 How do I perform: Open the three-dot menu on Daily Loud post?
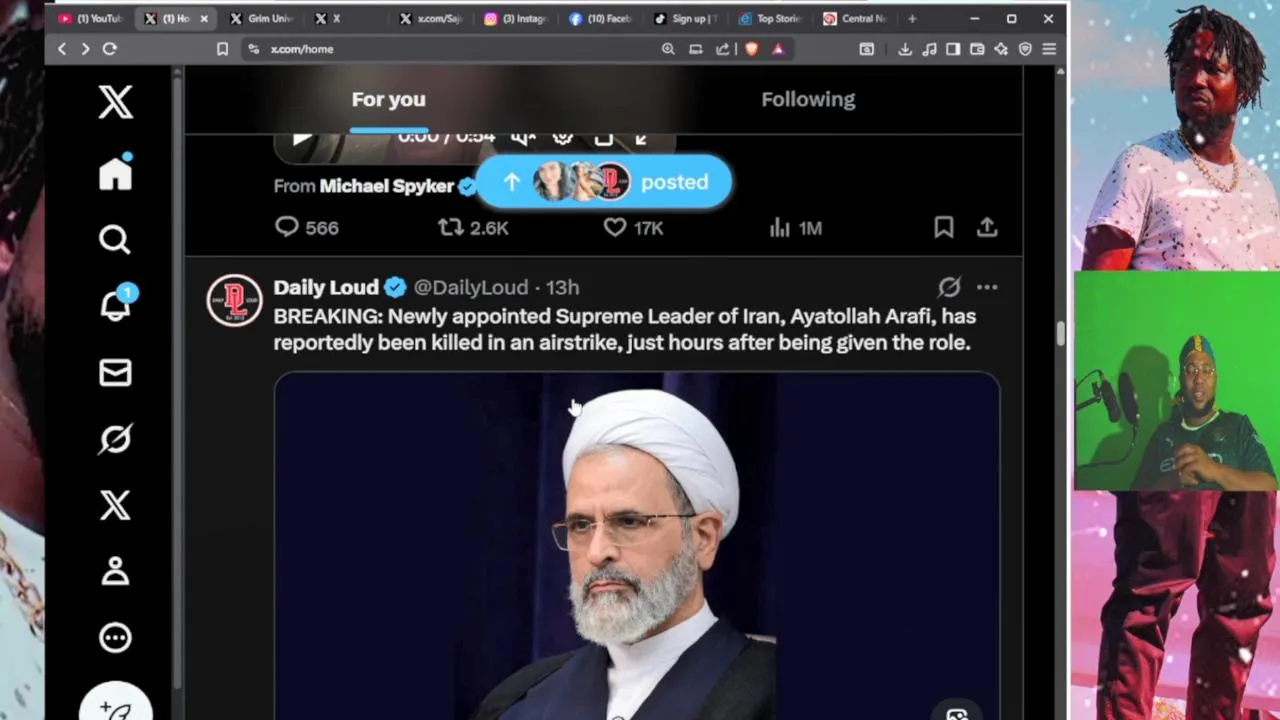(987, 287)
